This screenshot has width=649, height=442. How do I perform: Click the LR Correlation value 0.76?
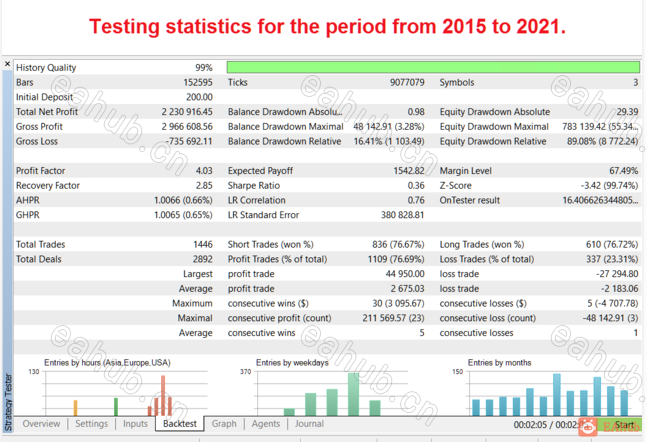click(x=416, y=200)
